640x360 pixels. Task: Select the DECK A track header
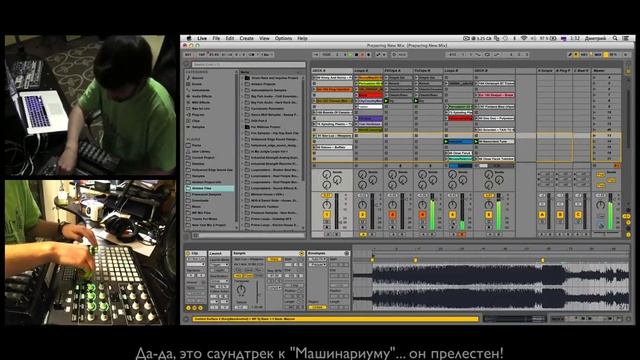[332, 71]
